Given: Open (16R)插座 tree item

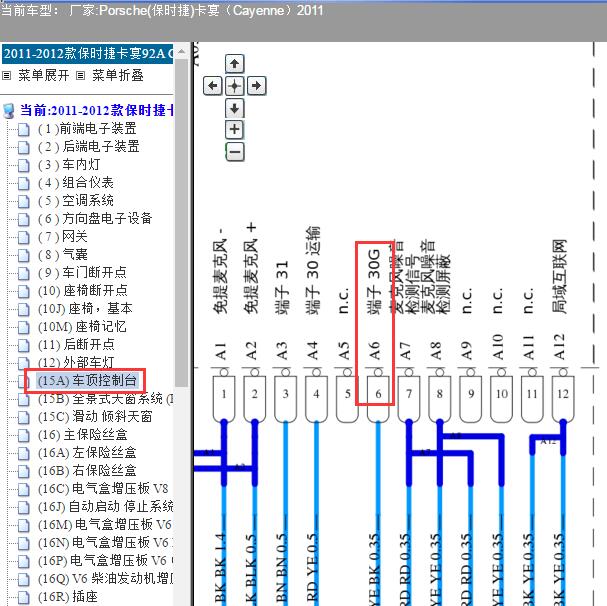Looking at the screenshot, I should [68, 597].
